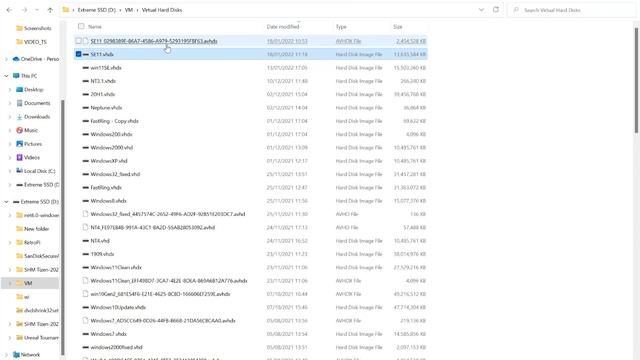Expand the net6.0-windows folder node
This screenshot has width=640, height=360.
[x=10, y=215]
